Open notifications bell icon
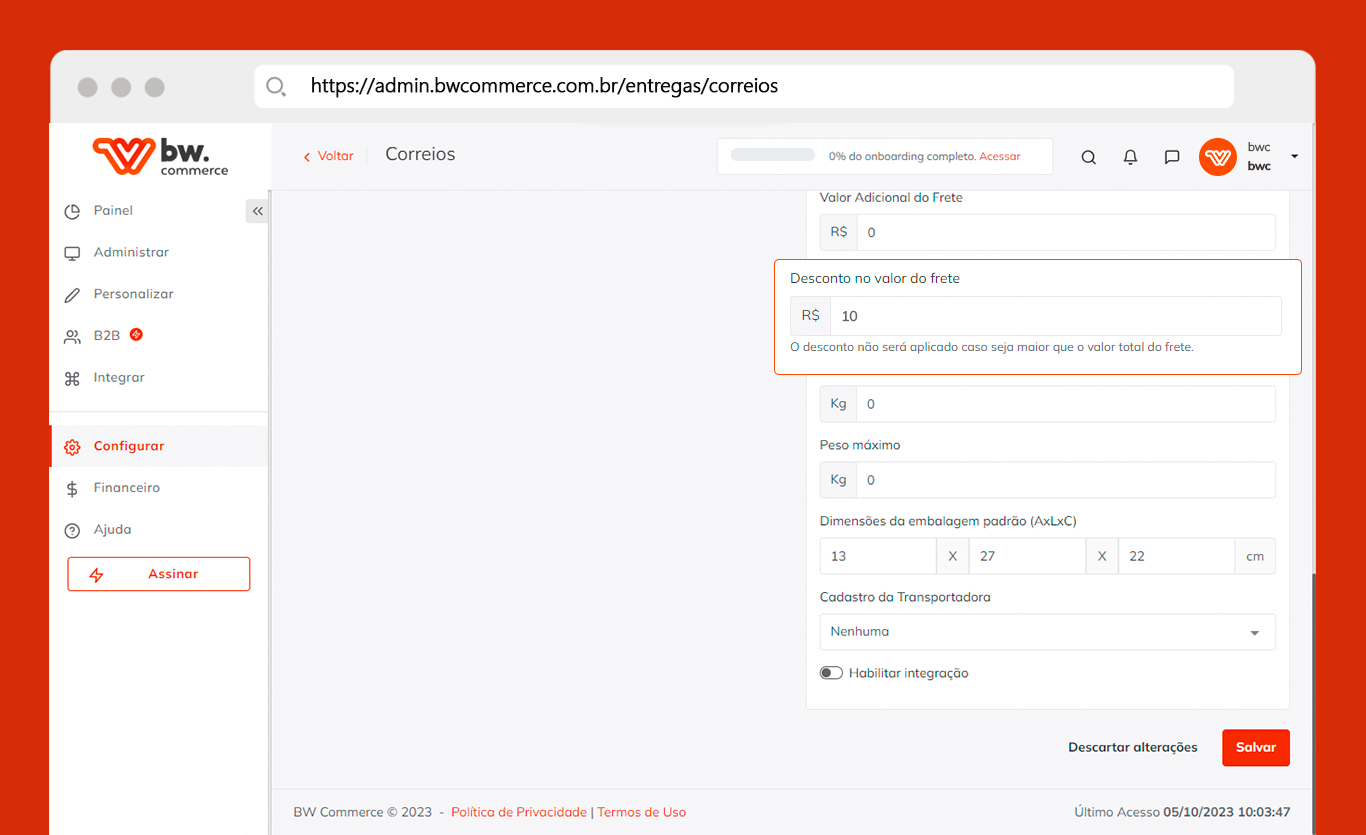Image resolution: width=1366 pixels, height=835 pixels. 1130,157
